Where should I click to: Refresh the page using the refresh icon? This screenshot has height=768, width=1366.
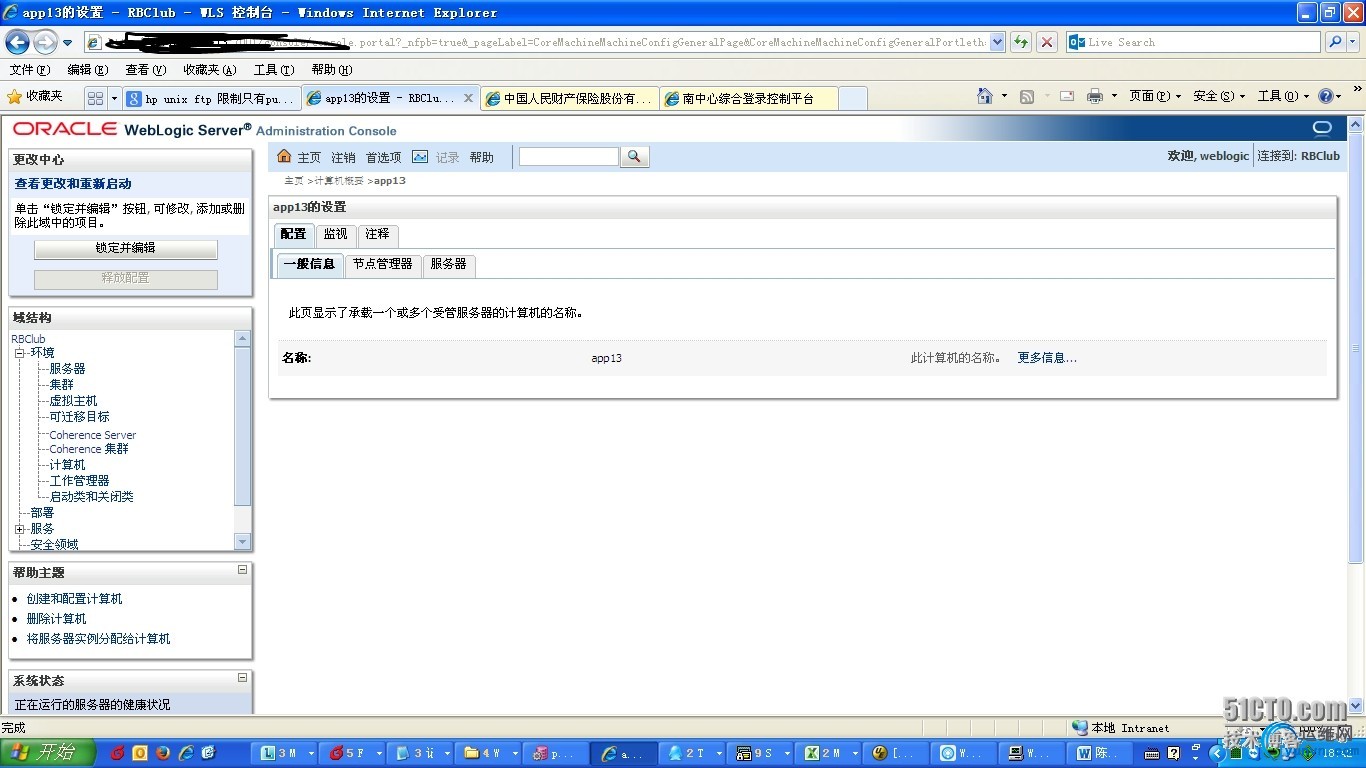[x=1021, y=42]
